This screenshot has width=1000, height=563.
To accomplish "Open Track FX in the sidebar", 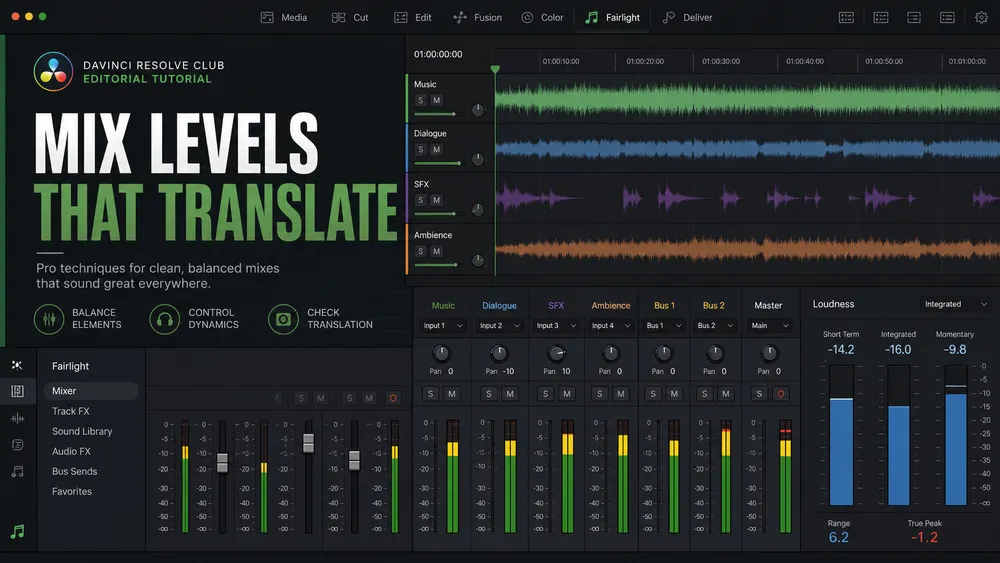I will (x=71, y=411).
